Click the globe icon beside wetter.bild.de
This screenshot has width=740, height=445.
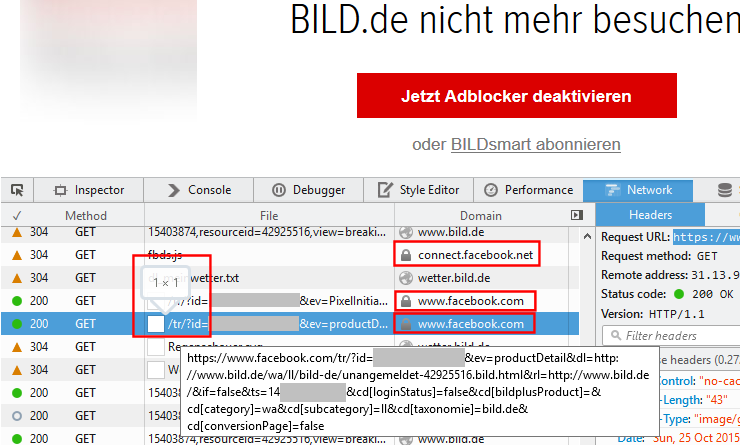(406, 278)
